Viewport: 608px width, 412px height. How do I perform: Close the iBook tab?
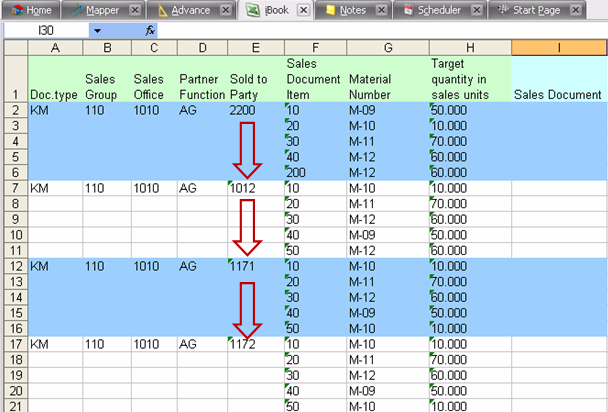(303, 10)
